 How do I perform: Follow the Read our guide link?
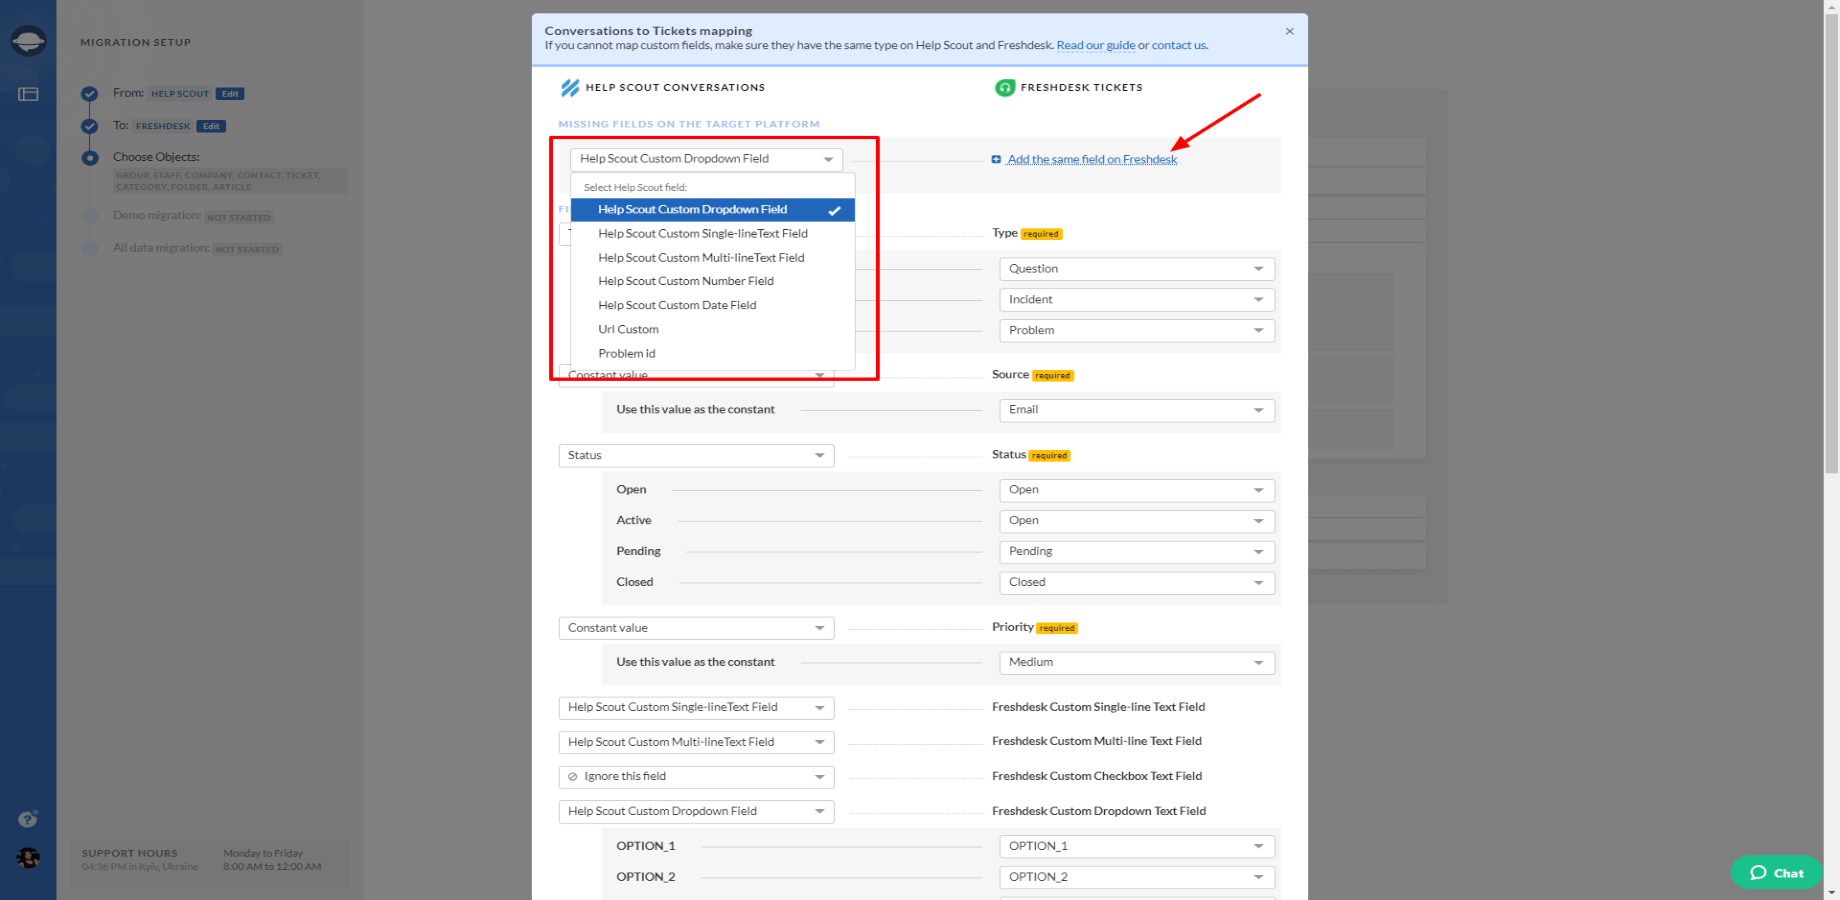1096,45
